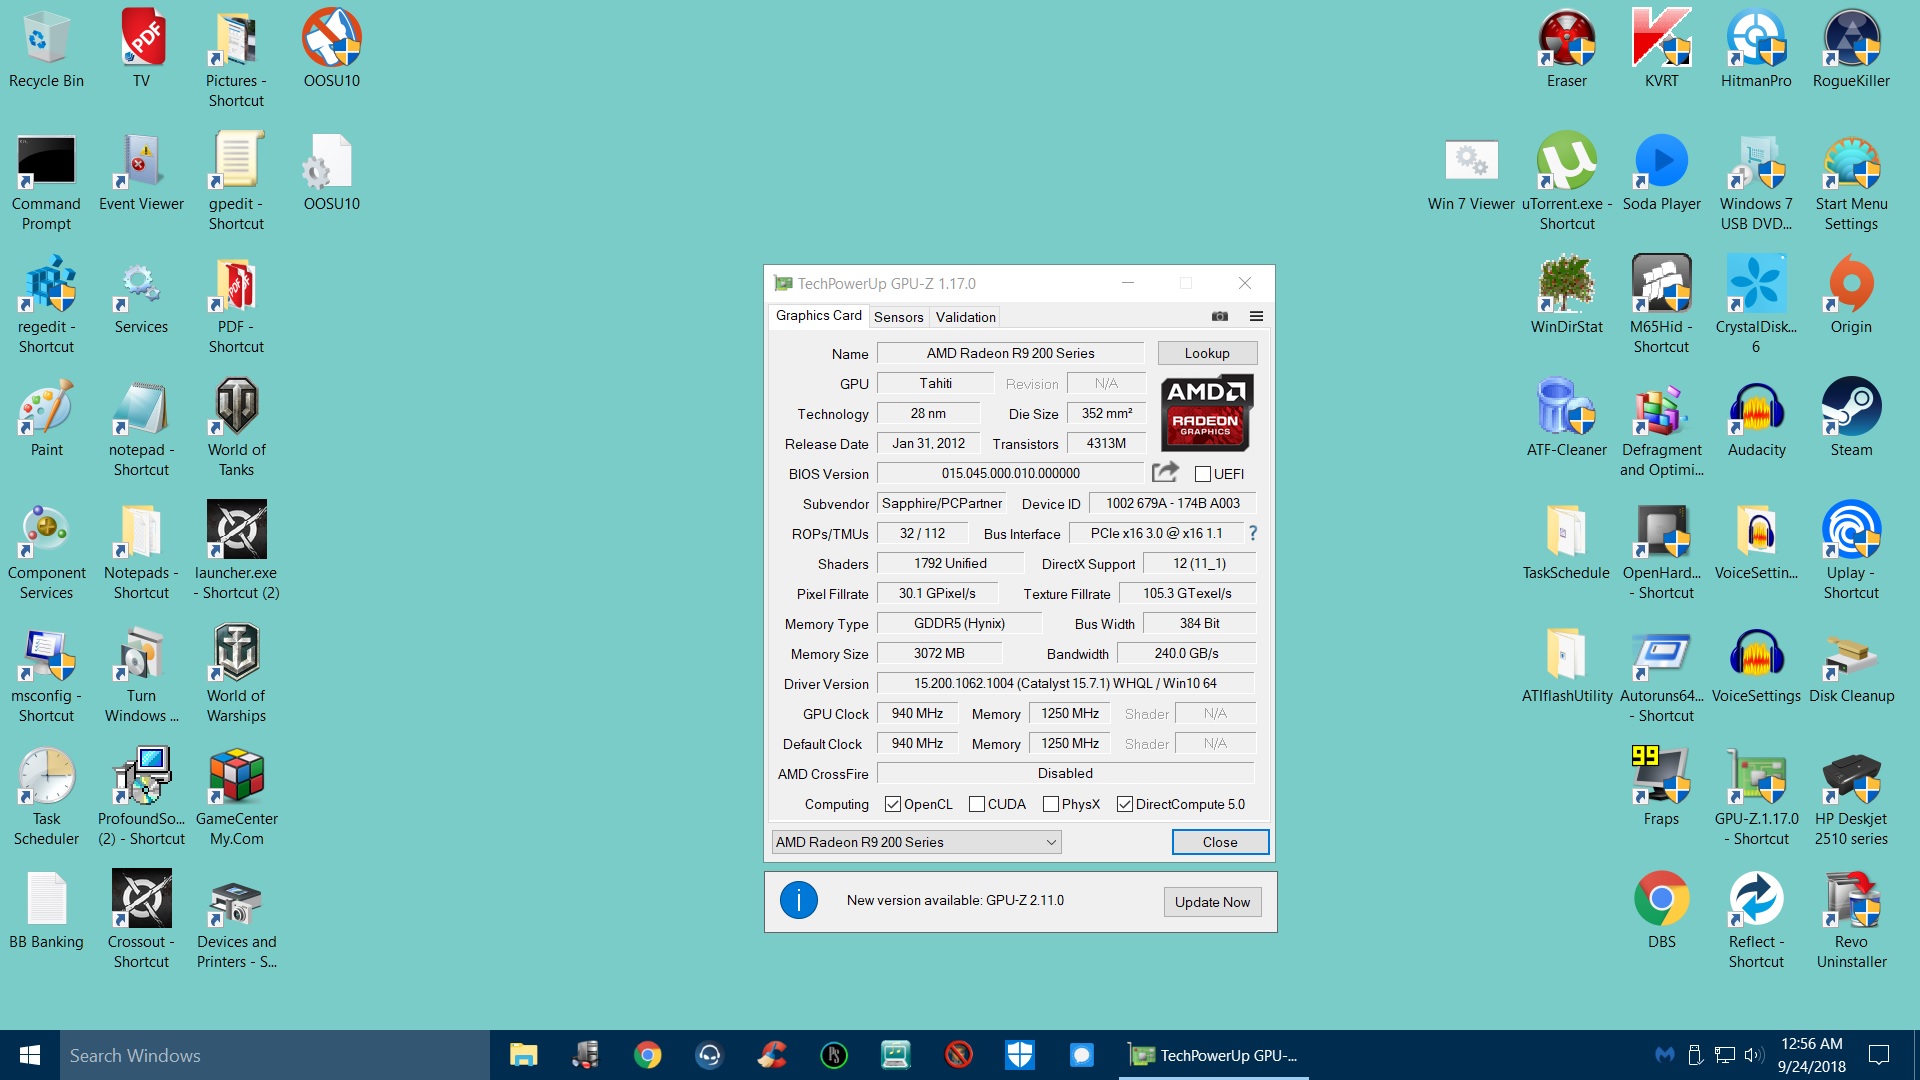Select the Soda Player desktop icon
This screenshot has width=1920, height=1080.
(x=1661, y=172)
